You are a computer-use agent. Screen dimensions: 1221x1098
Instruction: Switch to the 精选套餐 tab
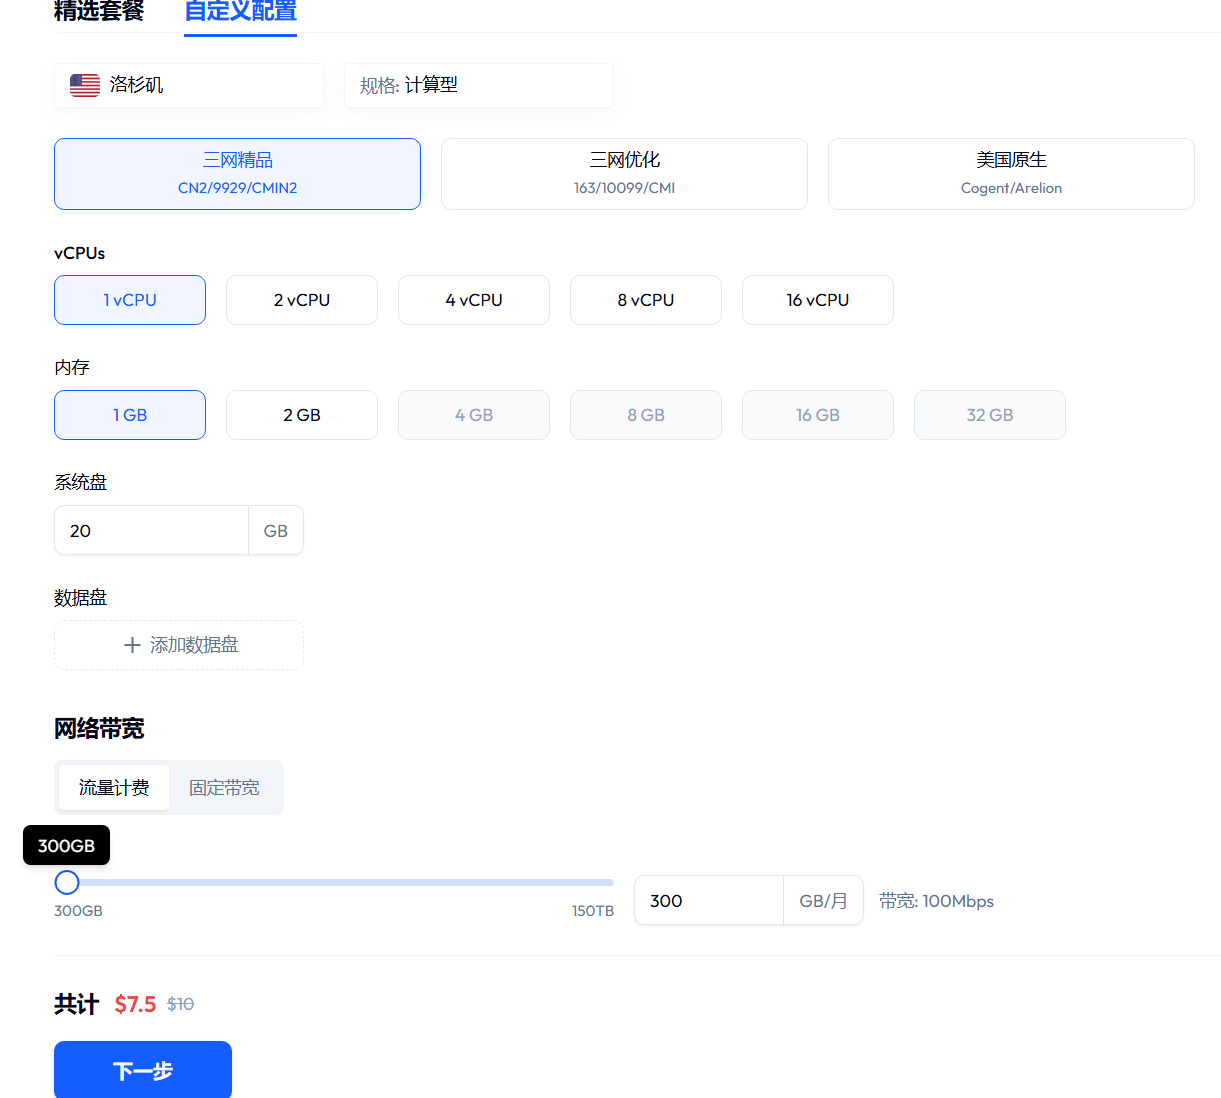coord(99,12)
